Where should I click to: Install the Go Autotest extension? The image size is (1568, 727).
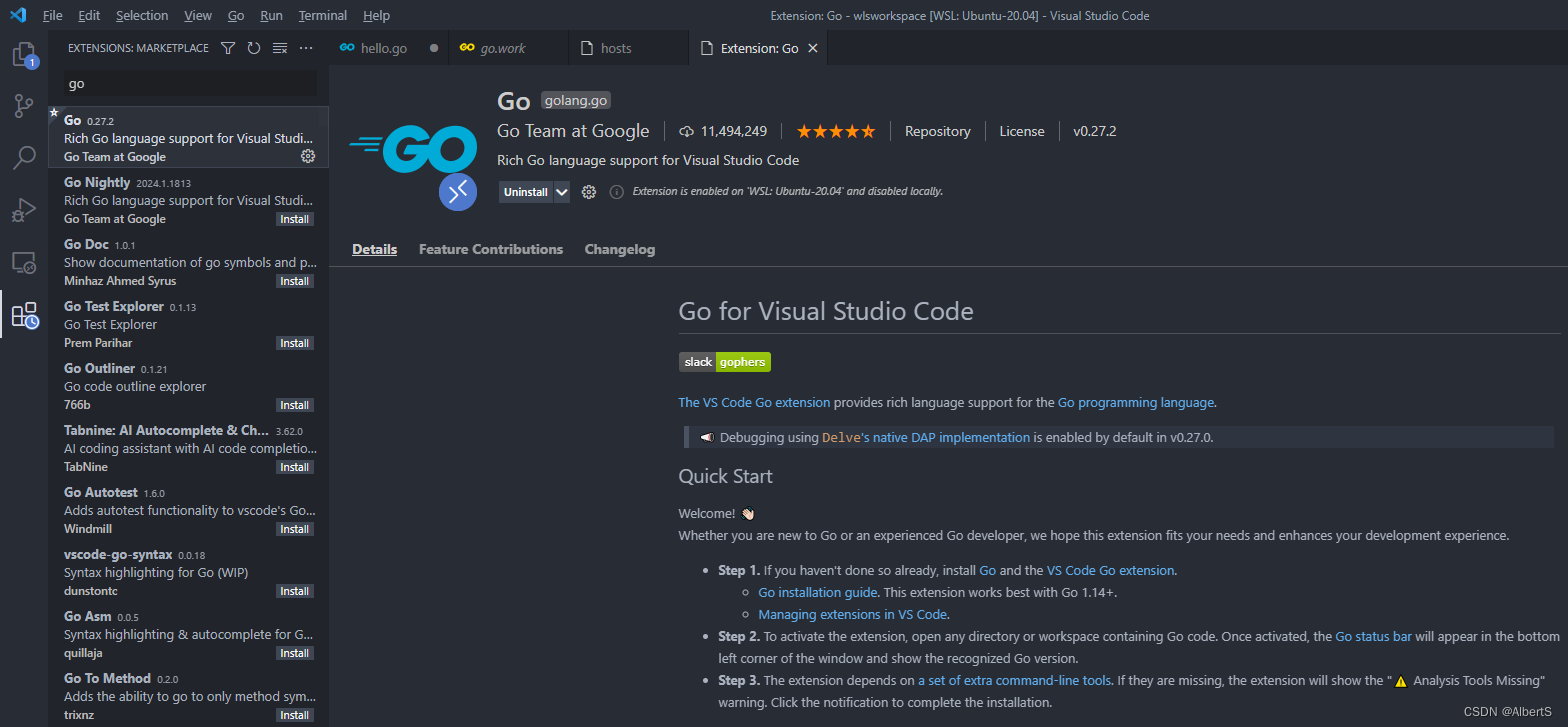pyautogui.click(x=294, y=529)
